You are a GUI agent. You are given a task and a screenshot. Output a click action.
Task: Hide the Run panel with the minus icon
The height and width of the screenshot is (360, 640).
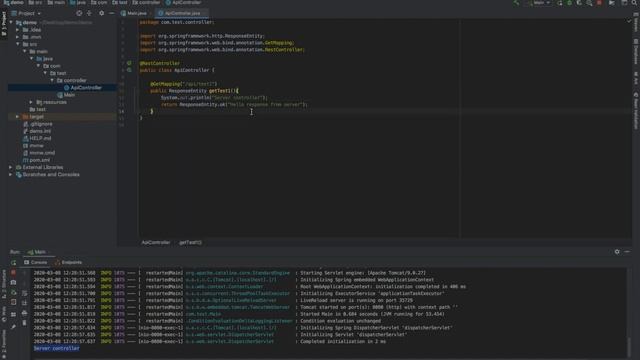627,252
